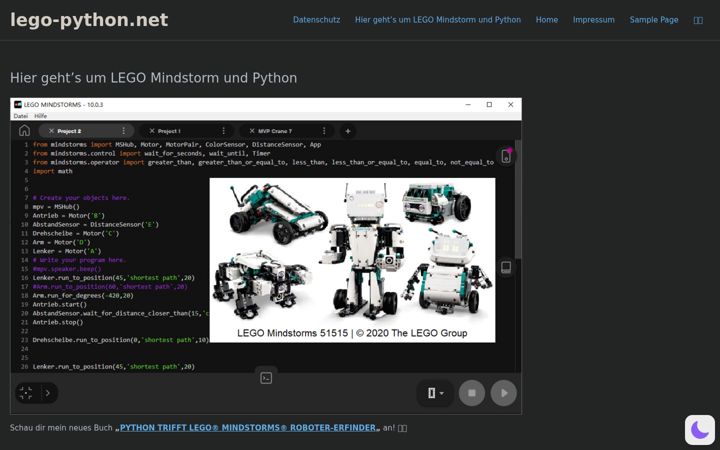
Task: Open the console terminal icon
Action: click(266, 378)
